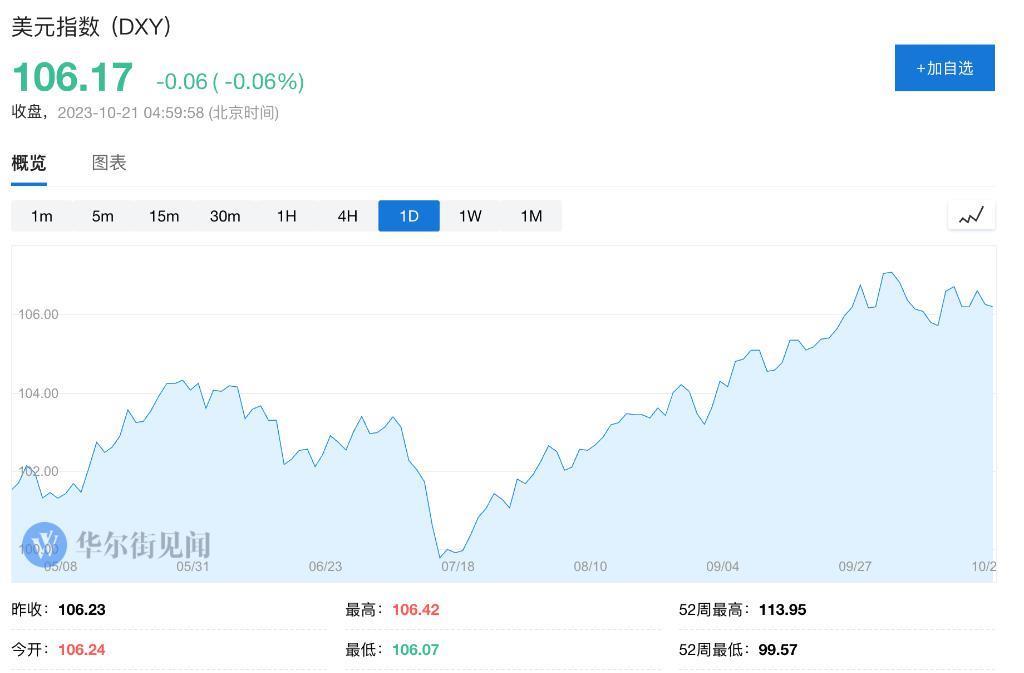Select the 30m timeframe
The image size is (1024, 673).
(225, 215)
